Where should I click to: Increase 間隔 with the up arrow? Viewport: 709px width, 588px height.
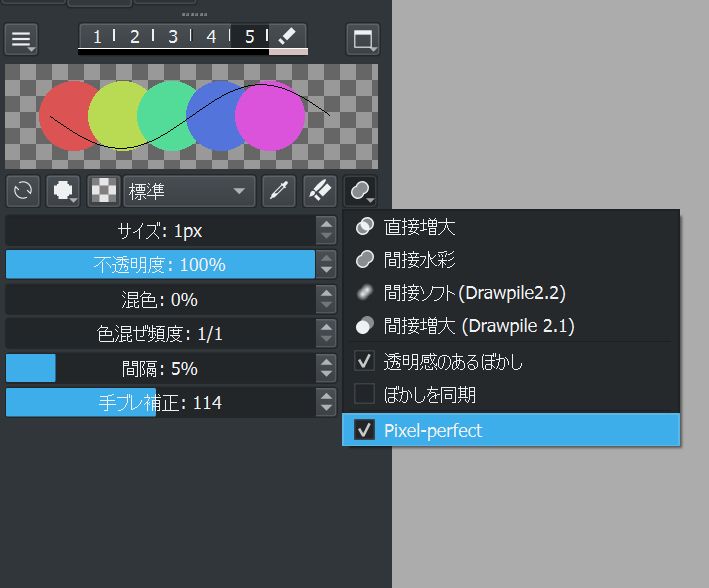click(326, 362)
